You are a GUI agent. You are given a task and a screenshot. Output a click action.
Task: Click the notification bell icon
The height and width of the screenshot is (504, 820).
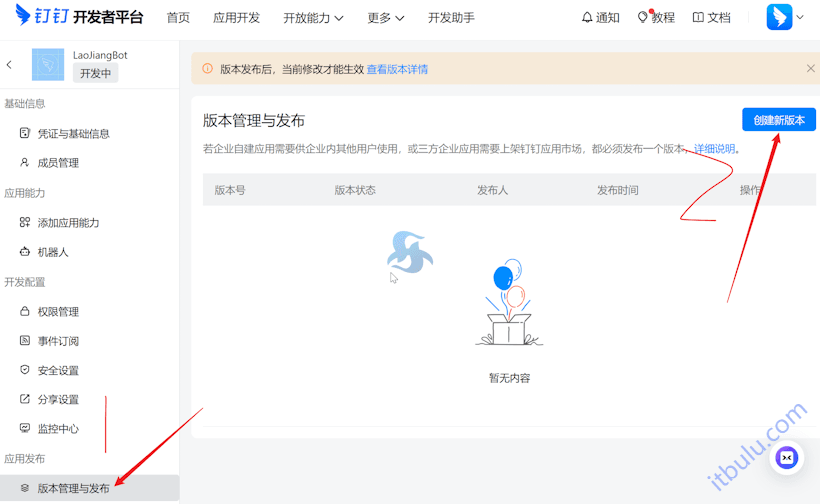[x=587, y=18]
